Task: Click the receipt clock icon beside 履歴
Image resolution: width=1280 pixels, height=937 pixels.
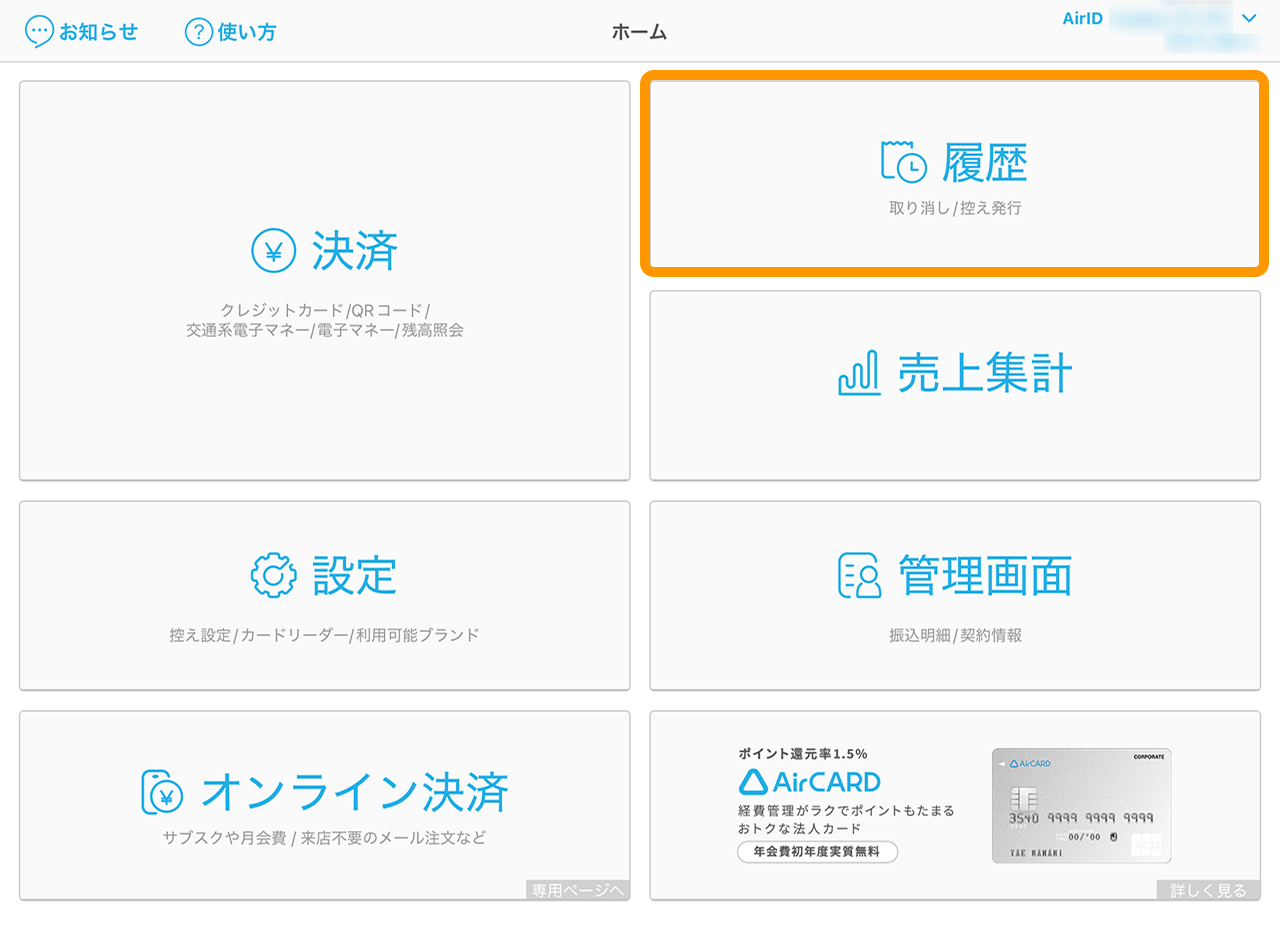Action: click(x=904, y=163)
